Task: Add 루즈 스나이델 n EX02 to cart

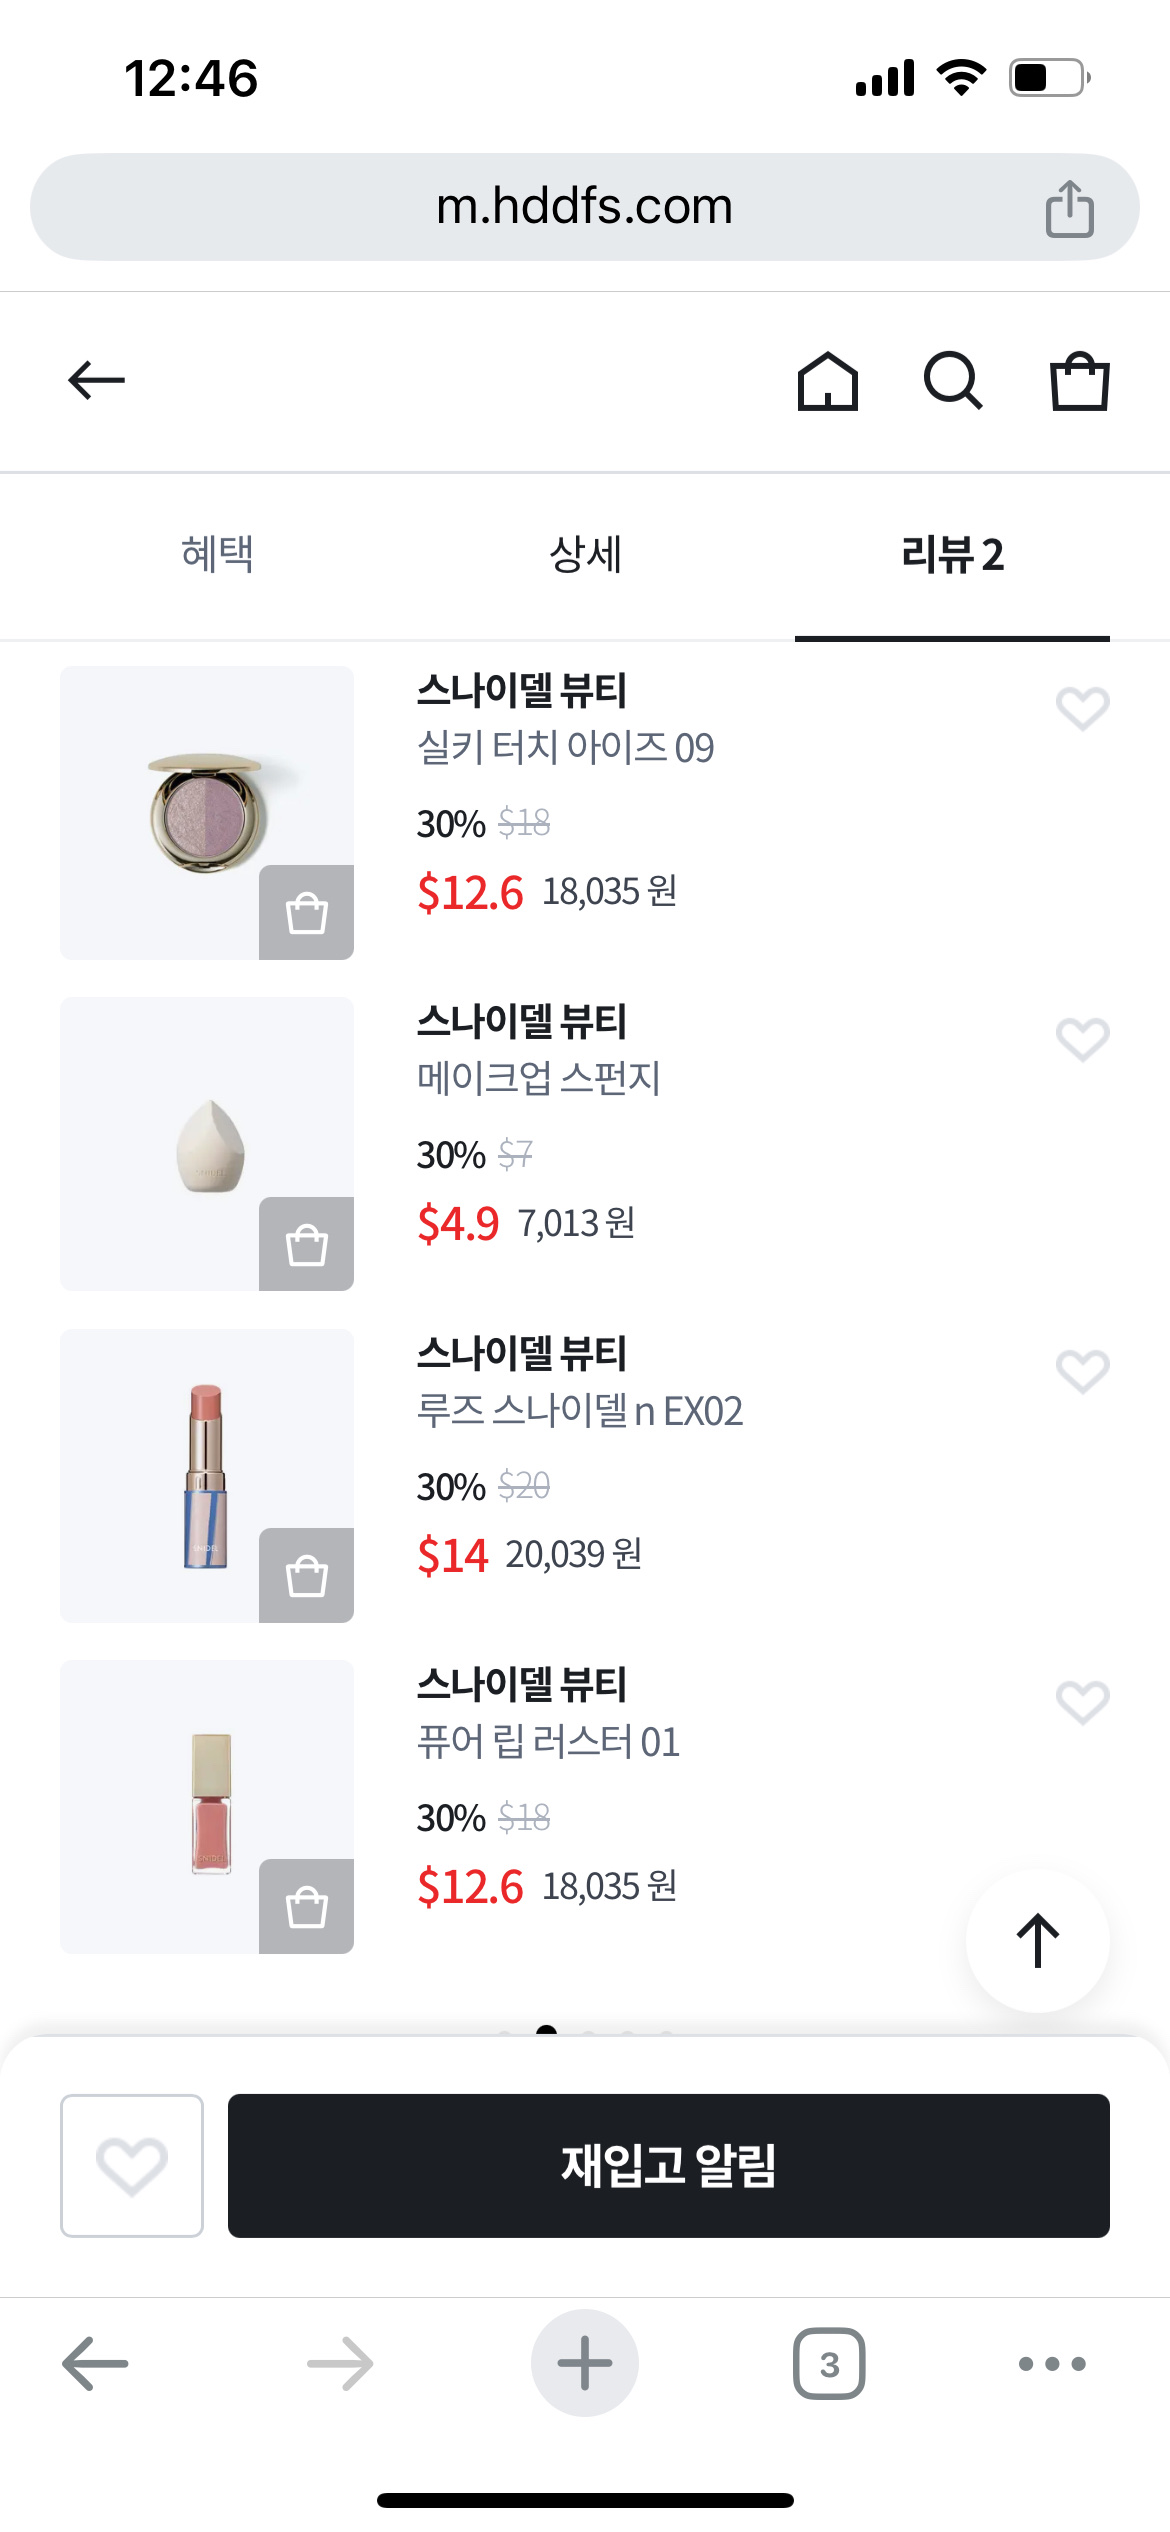Action: tap(306, 1576)
